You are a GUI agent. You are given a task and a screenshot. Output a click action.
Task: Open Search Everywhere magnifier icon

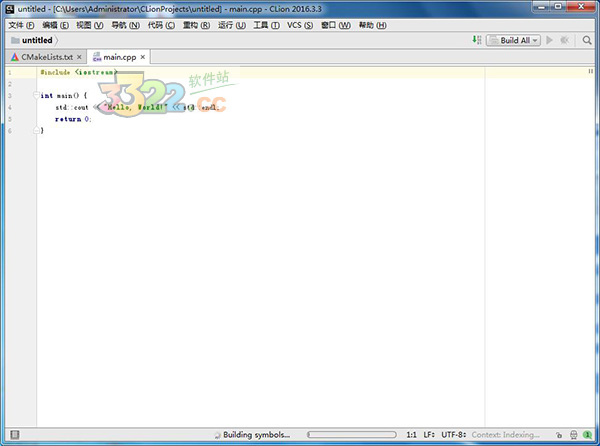click(x=587, y=40)
